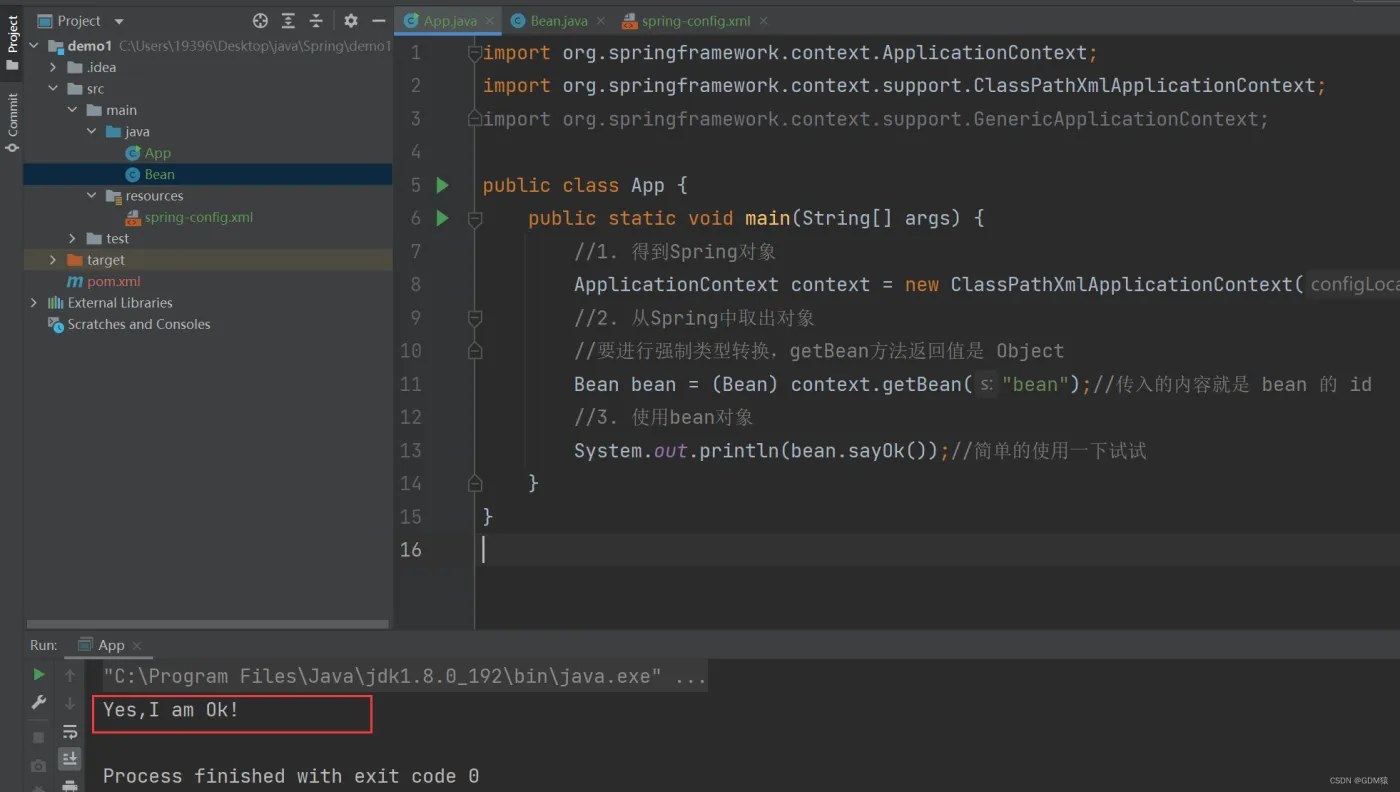Toggle scroll to end in Run console
1400x792 pixels.
pyautogui.click(x=70, y=759)
